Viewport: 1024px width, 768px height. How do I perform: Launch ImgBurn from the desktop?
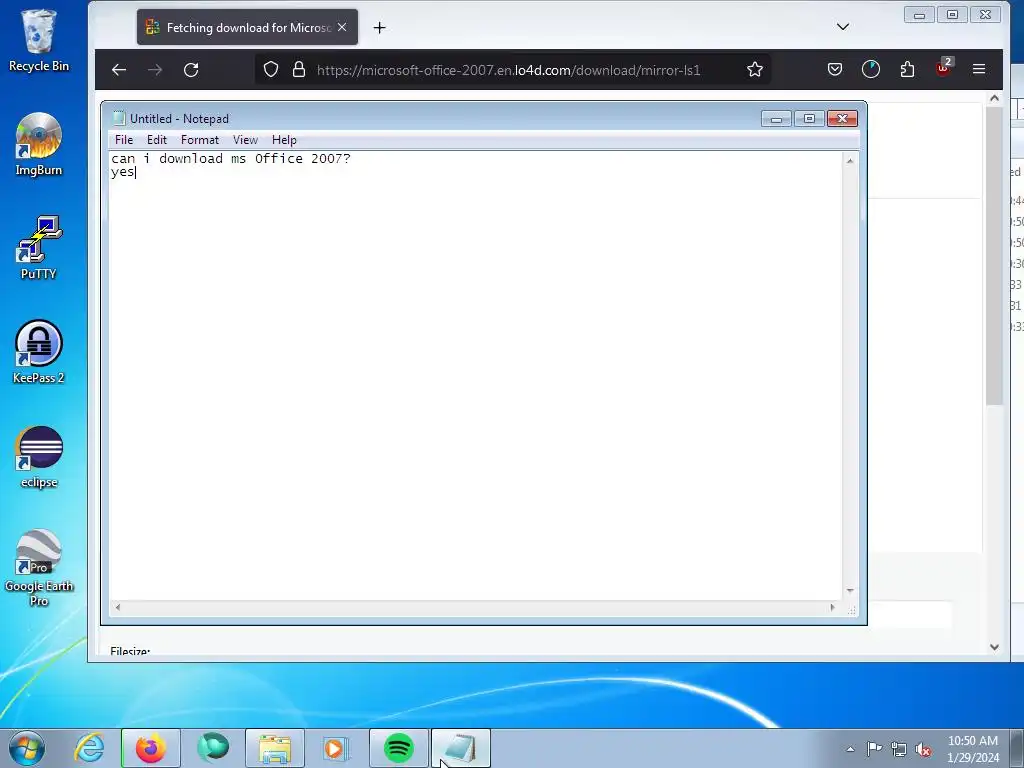(39, 144)
